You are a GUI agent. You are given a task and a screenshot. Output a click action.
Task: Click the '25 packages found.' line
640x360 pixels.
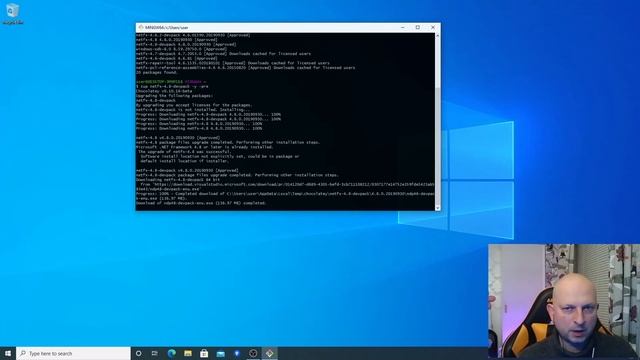157,72
